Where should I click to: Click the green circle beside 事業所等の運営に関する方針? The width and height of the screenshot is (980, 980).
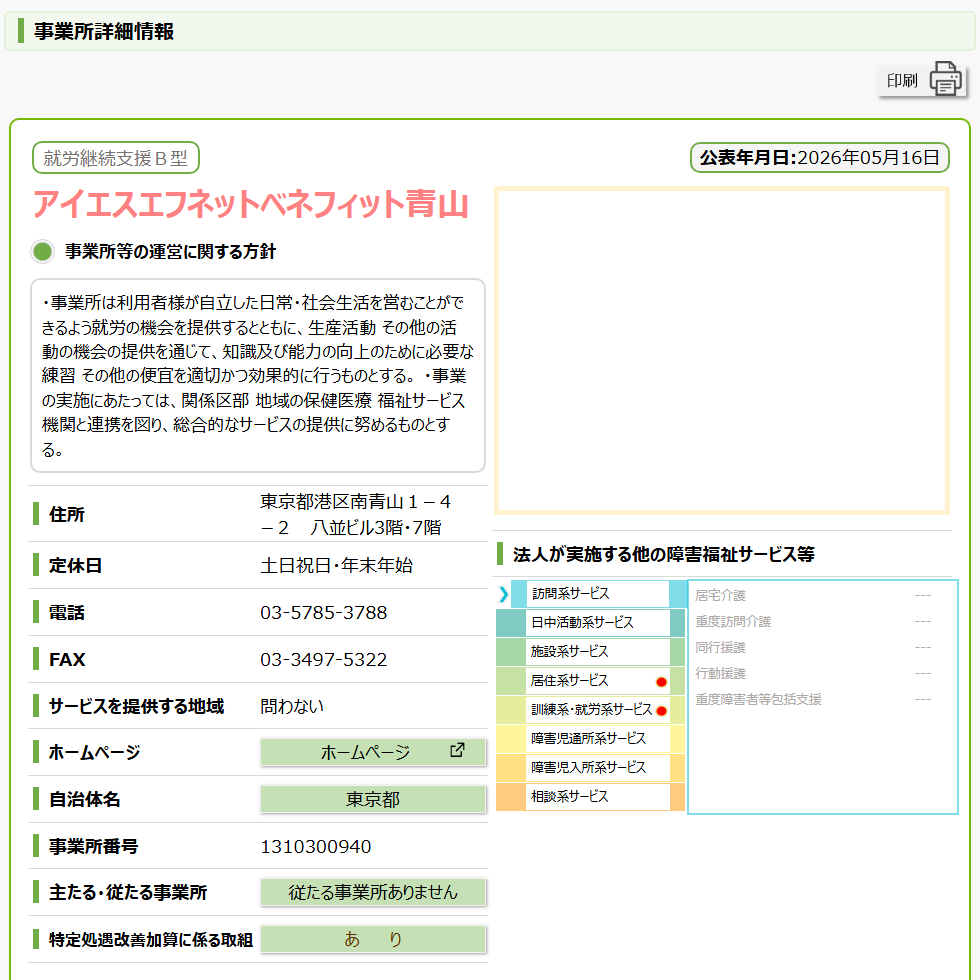[x=42, y=251]
